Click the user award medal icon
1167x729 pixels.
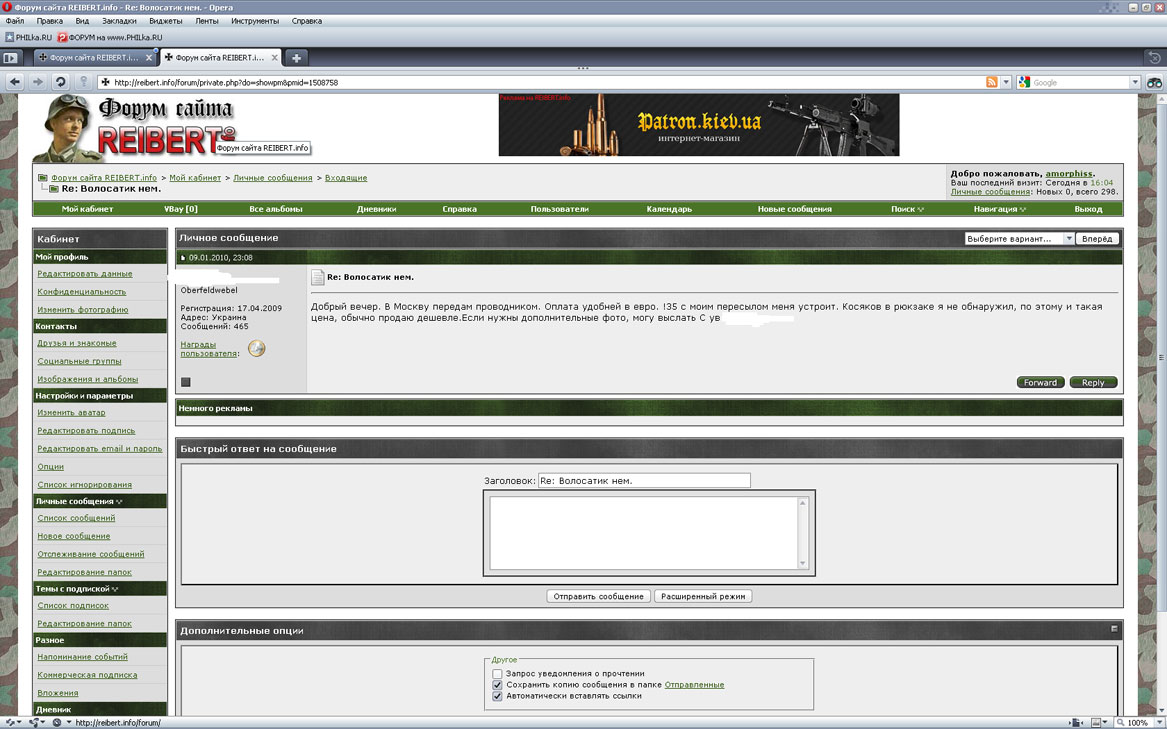(x=257, y=348)
